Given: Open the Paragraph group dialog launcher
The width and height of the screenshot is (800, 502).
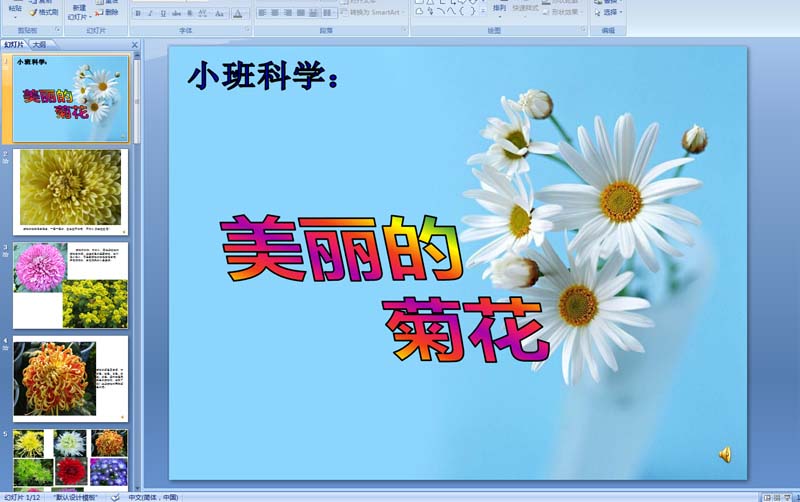Looking at the screenshot, I should point(404,30).
